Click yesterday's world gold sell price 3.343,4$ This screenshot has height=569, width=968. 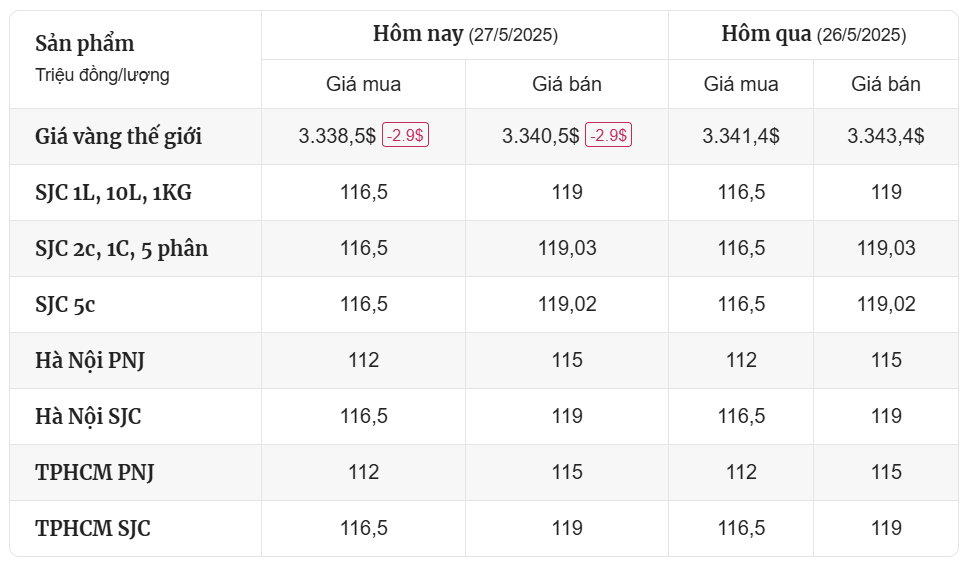pyautogui.click(x=886, y=136)
